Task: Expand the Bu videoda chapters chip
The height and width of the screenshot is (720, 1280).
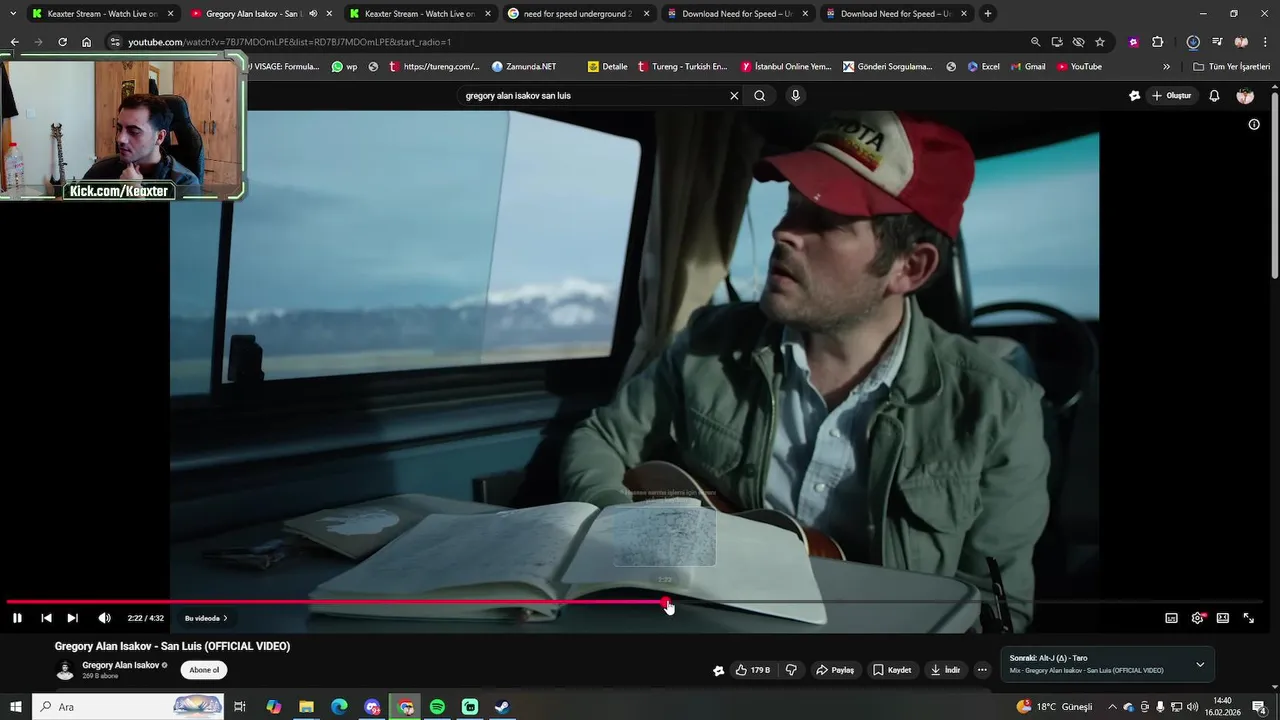Action: tap(206, 618)
